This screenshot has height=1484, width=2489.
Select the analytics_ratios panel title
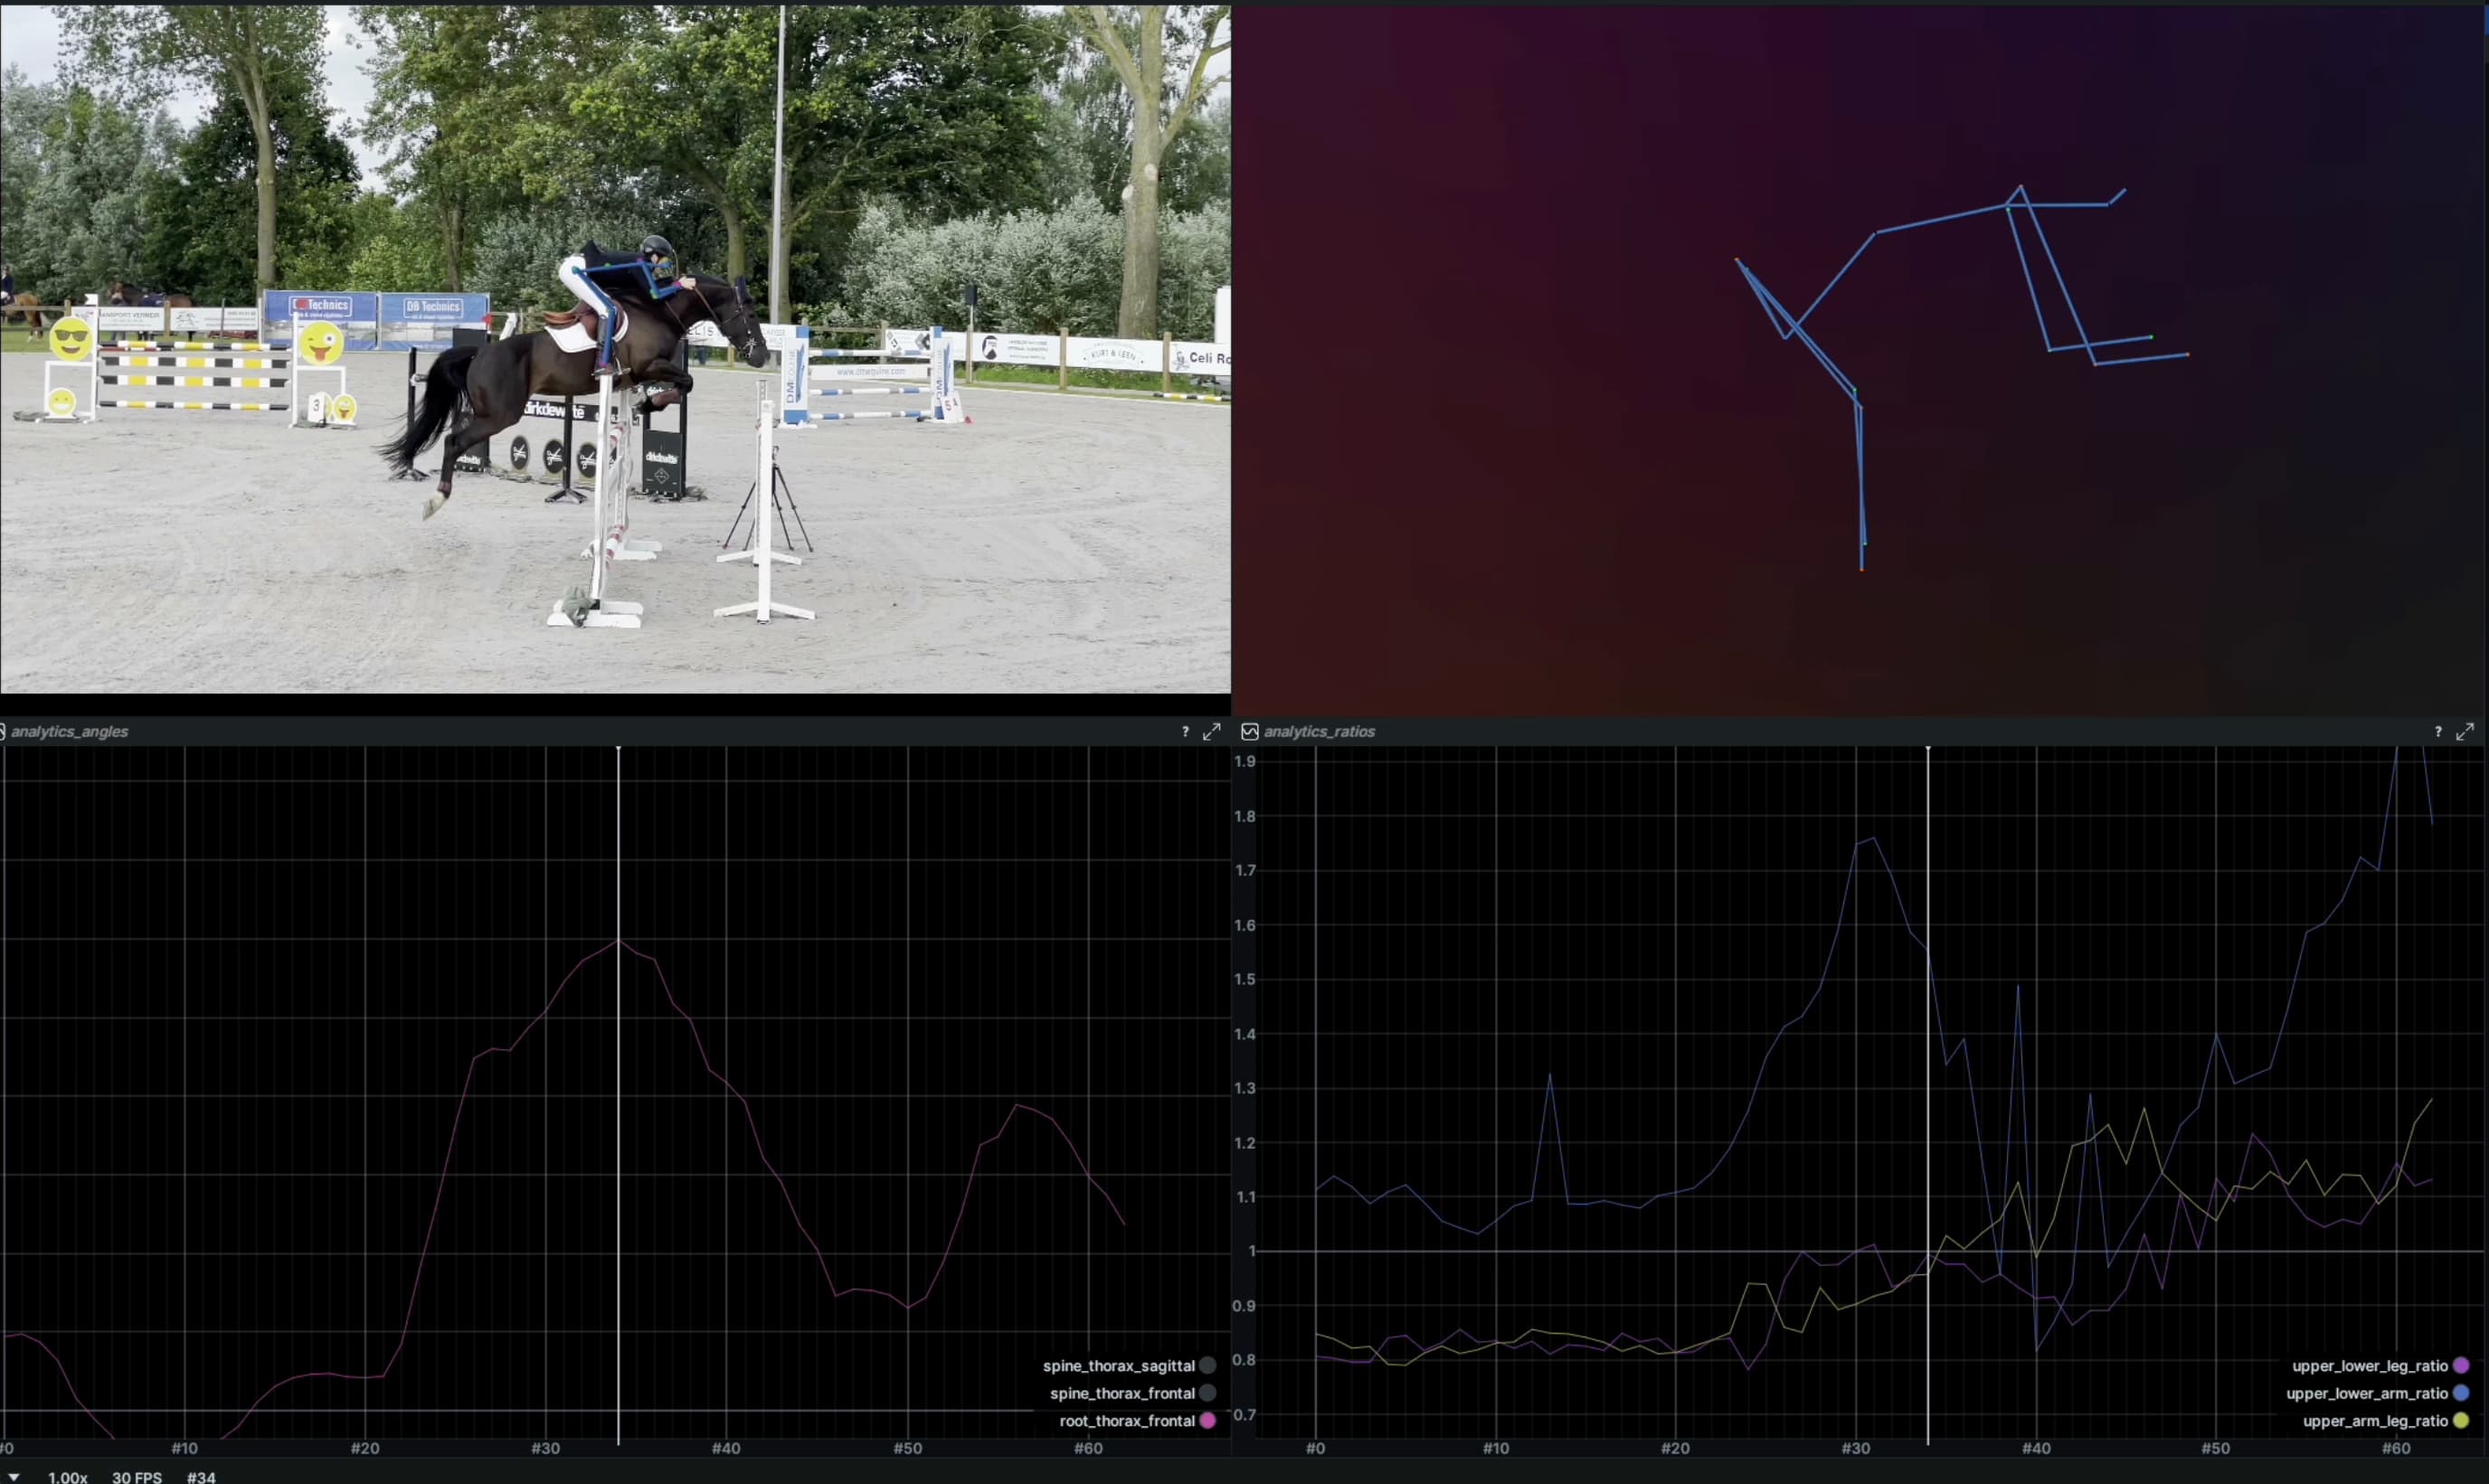coord(1318,732)
